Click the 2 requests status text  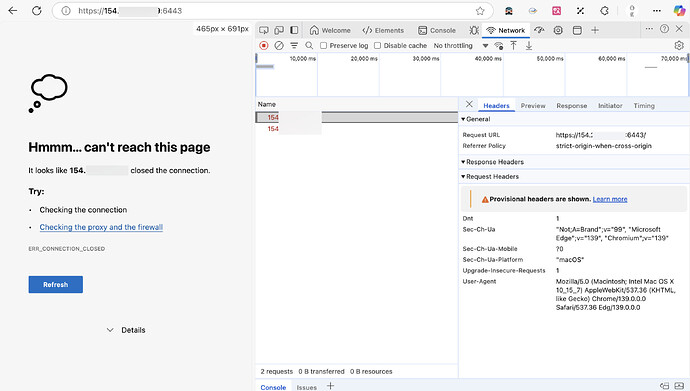[x=276, y=371]
